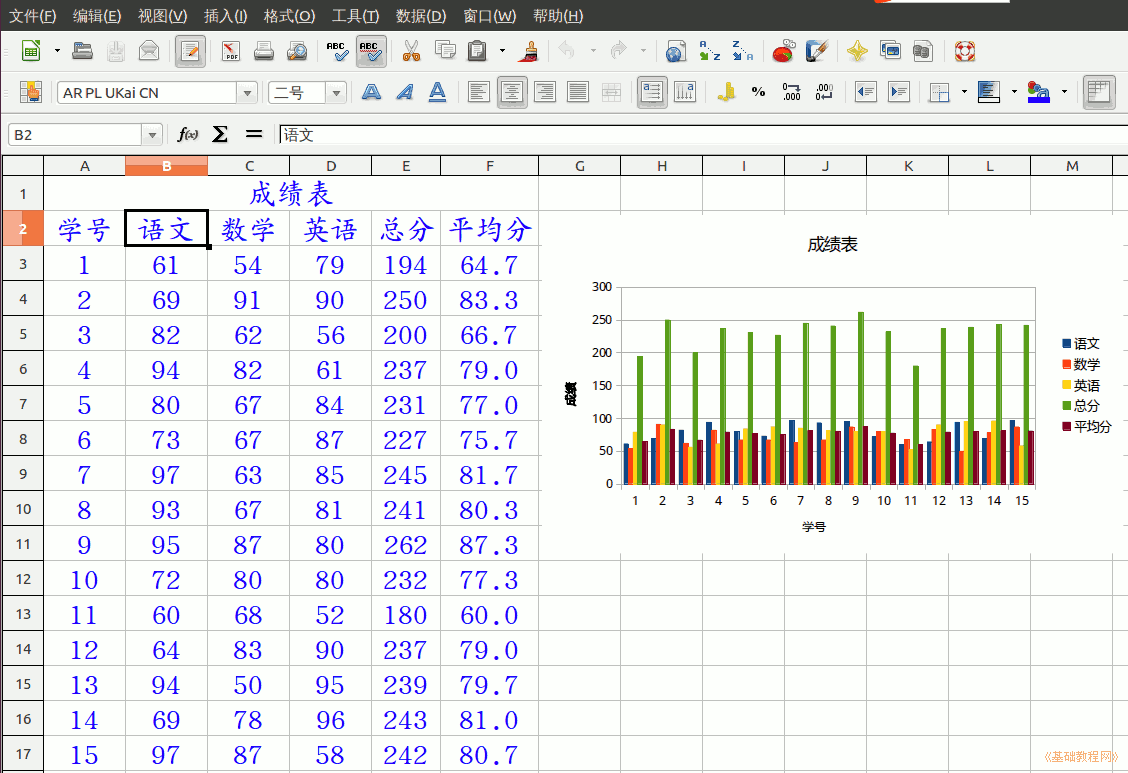Viewport: 1128px width, 773px height.
Task: Toggle italic text formatting
Action: click(x=404, y=92)
